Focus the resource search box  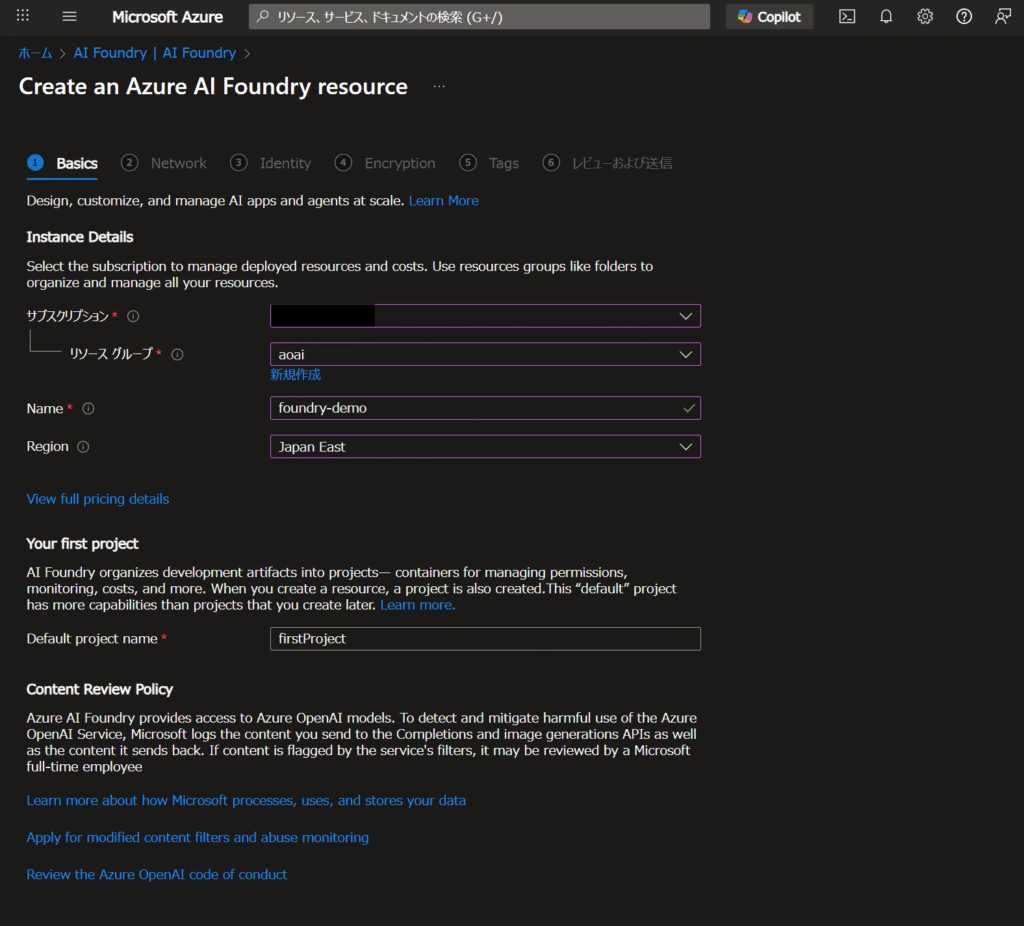(x=479, y=17)
